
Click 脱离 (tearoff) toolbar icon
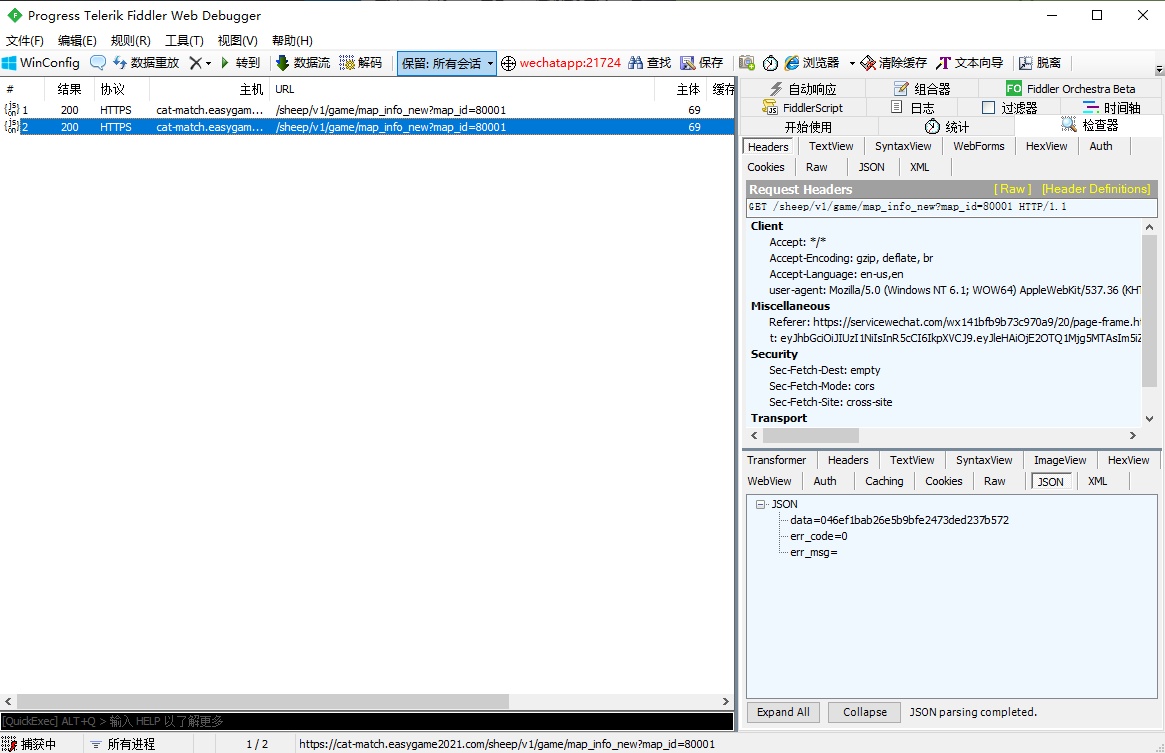click(1039, 63)
